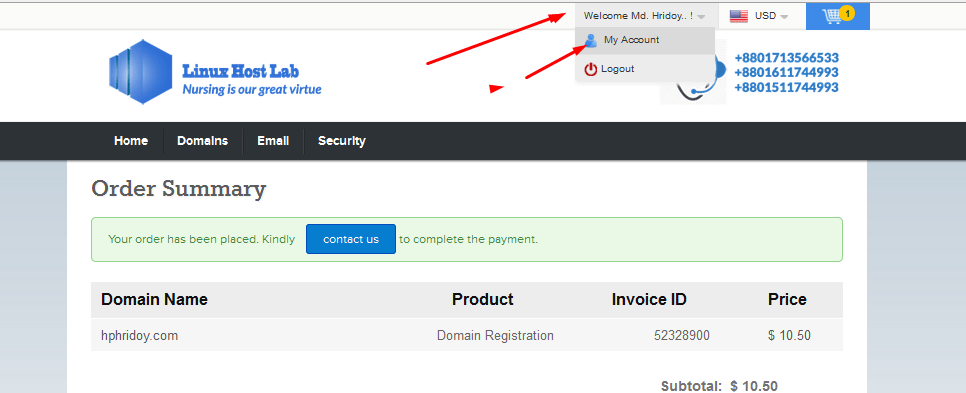Screen dimensions: 966x393
Task: Go to the Home navigation item
Action: pos(131,141)
